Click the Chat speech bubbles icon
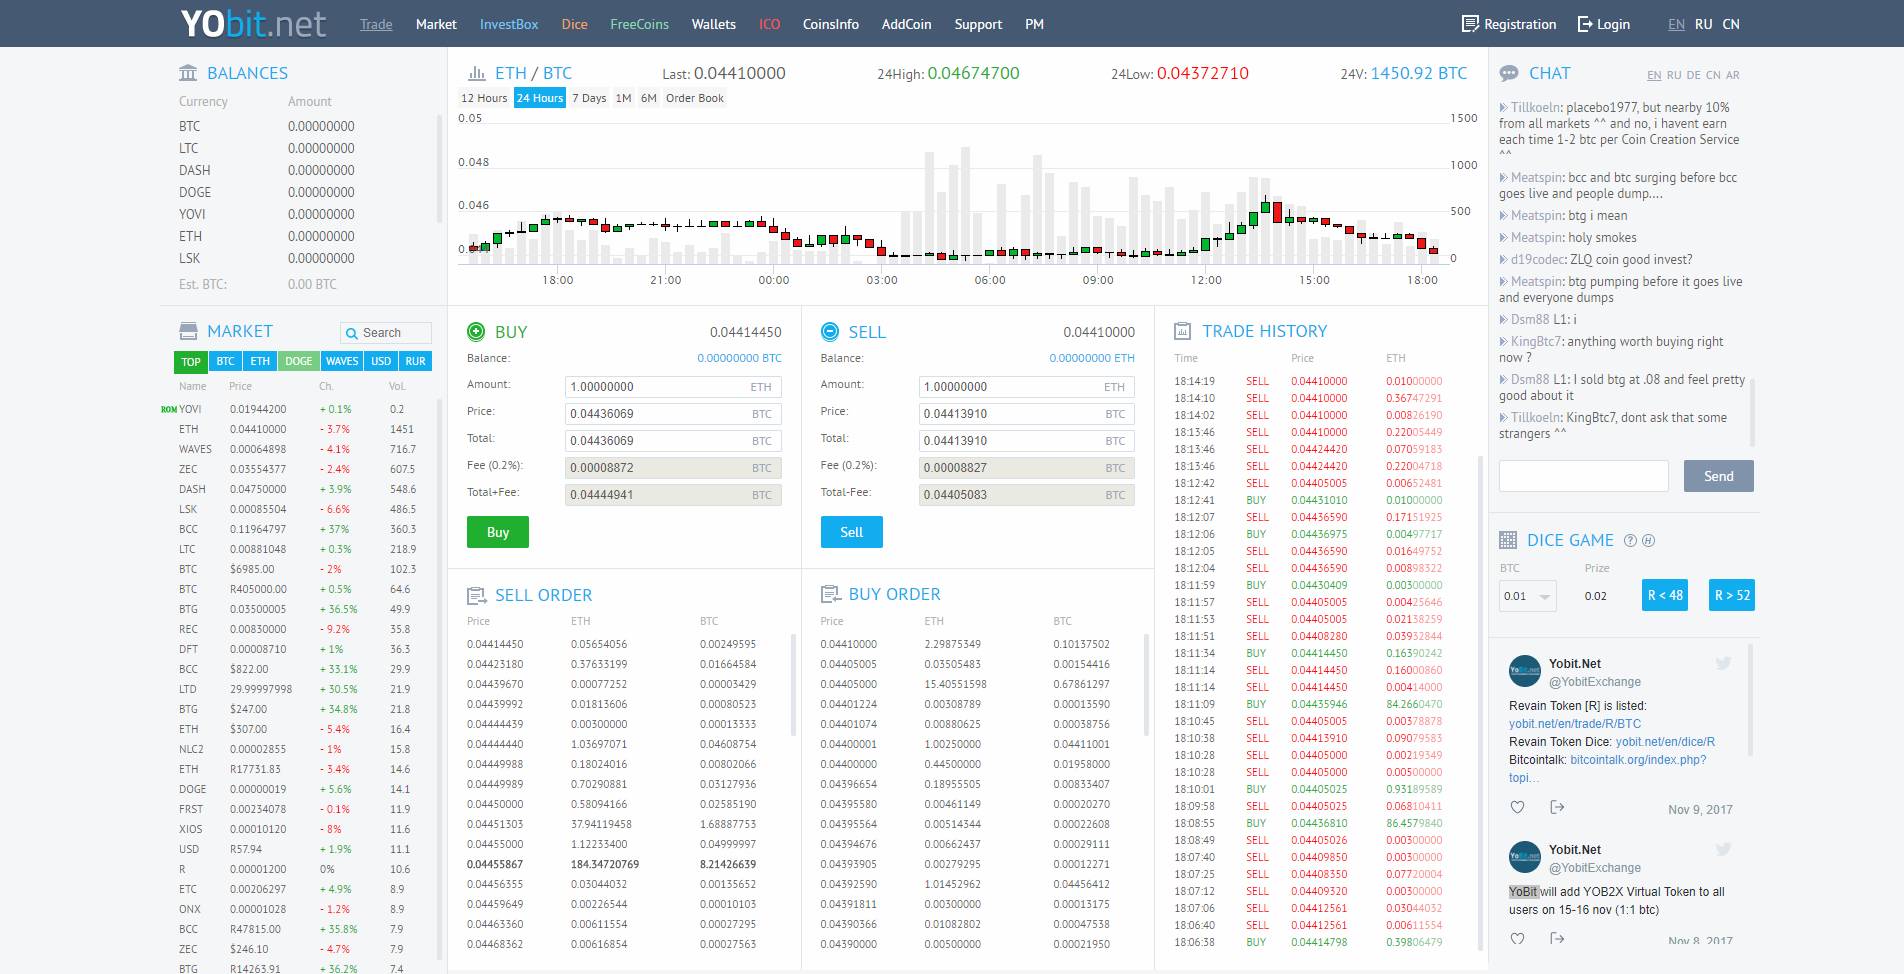 tap(1509, 74)
